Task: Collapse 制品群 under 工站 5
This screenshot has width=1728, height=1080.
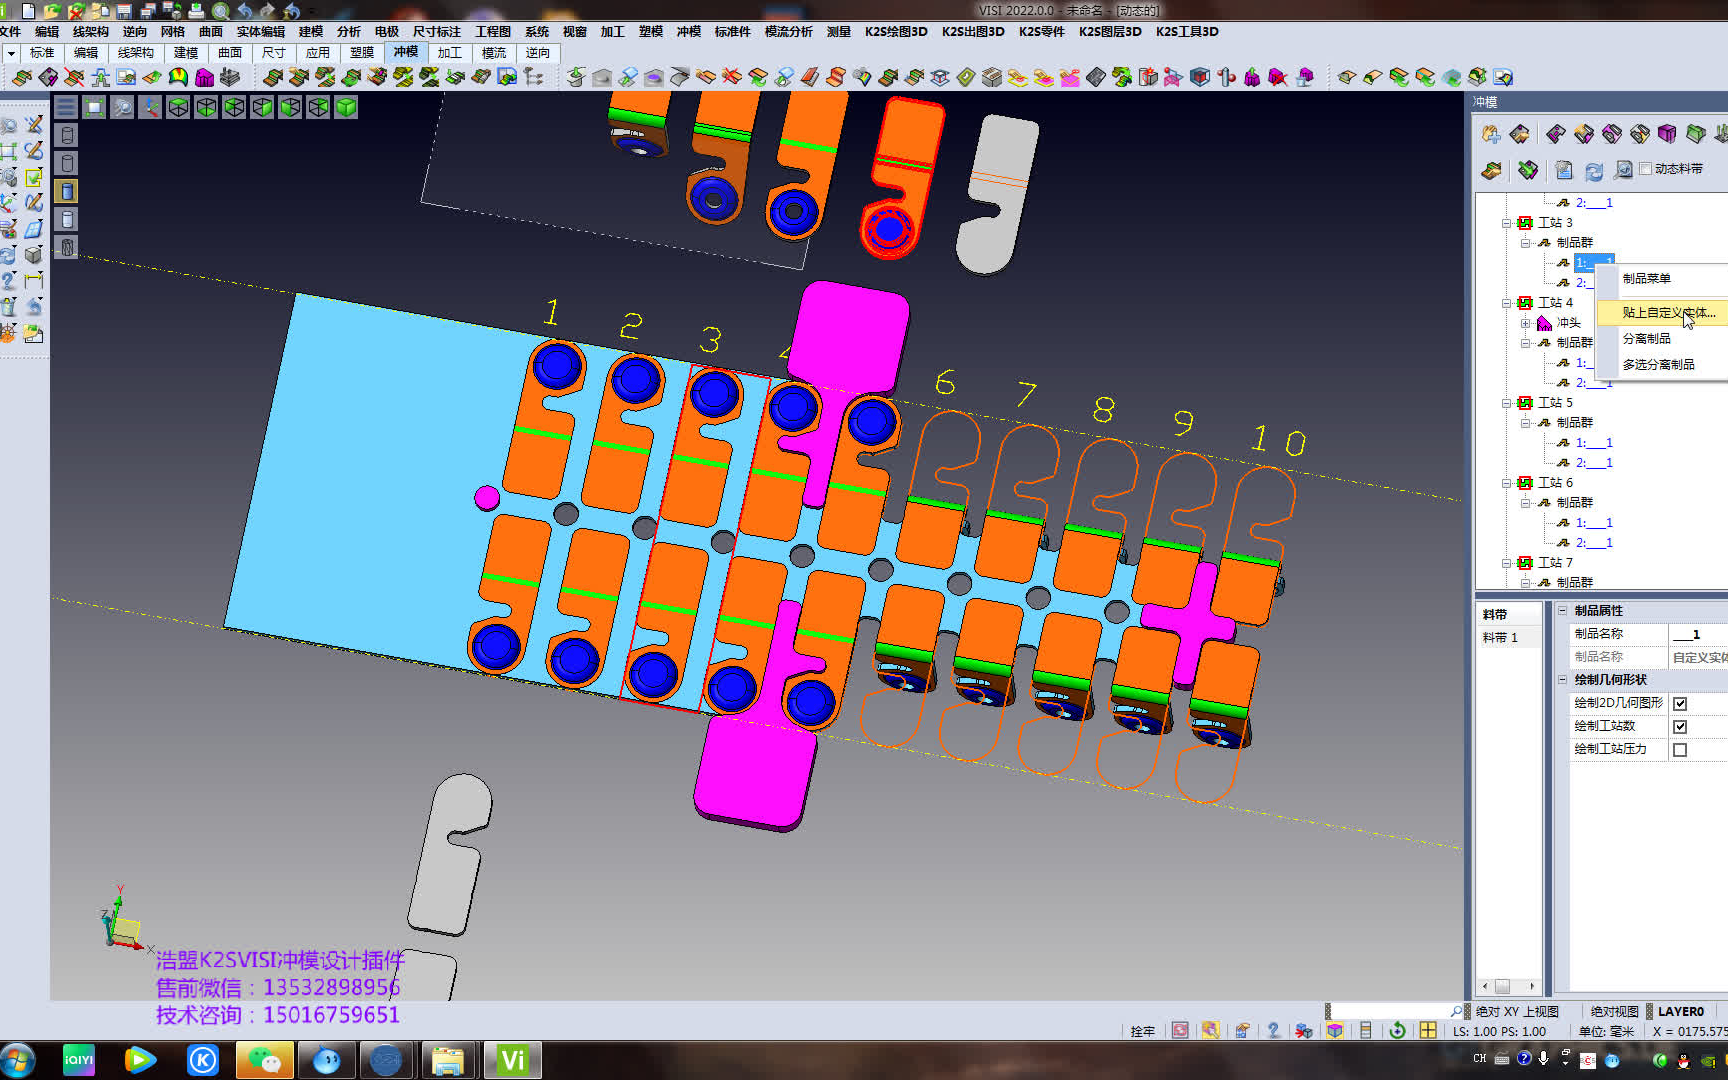Action: (1525, 423)
